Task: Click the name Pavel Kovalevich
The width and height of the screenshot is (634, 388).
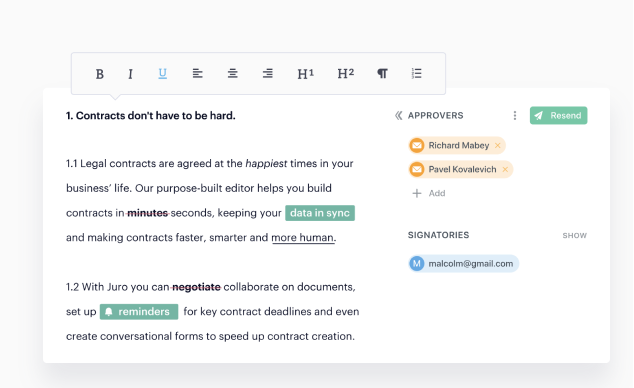Action: [x=463, y=169]
